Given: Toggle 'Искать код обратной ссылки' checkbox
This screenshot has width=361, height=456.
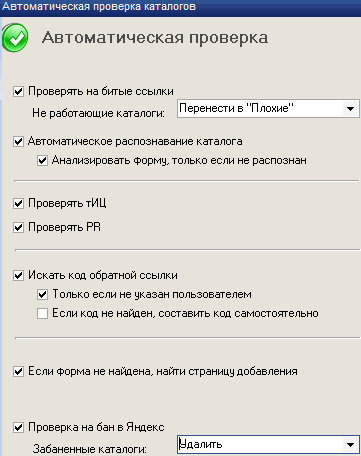Looking at the screenshot, I should click(18, 276).
